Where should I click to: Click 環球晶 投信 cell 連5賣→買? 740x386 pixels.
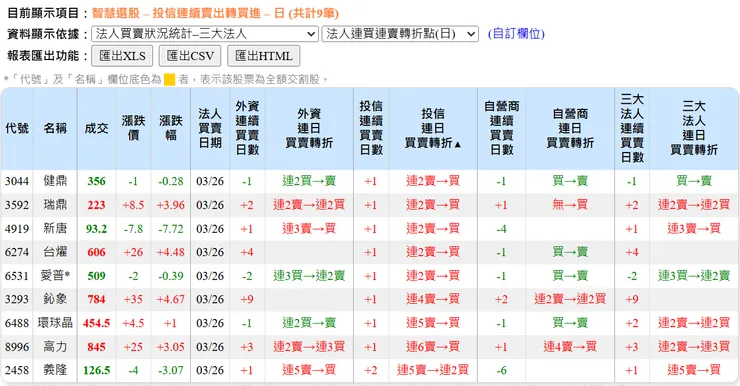[x=433, y=323]
